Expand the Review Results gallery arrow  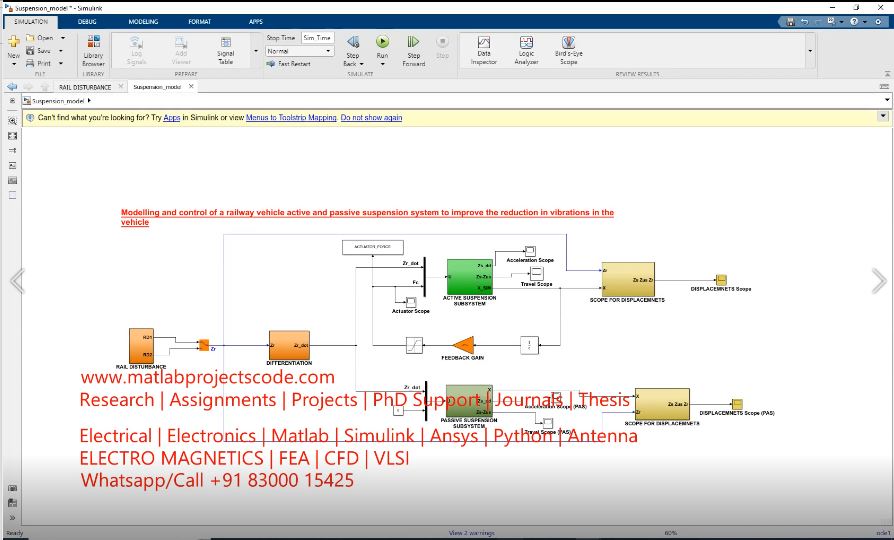810,50
